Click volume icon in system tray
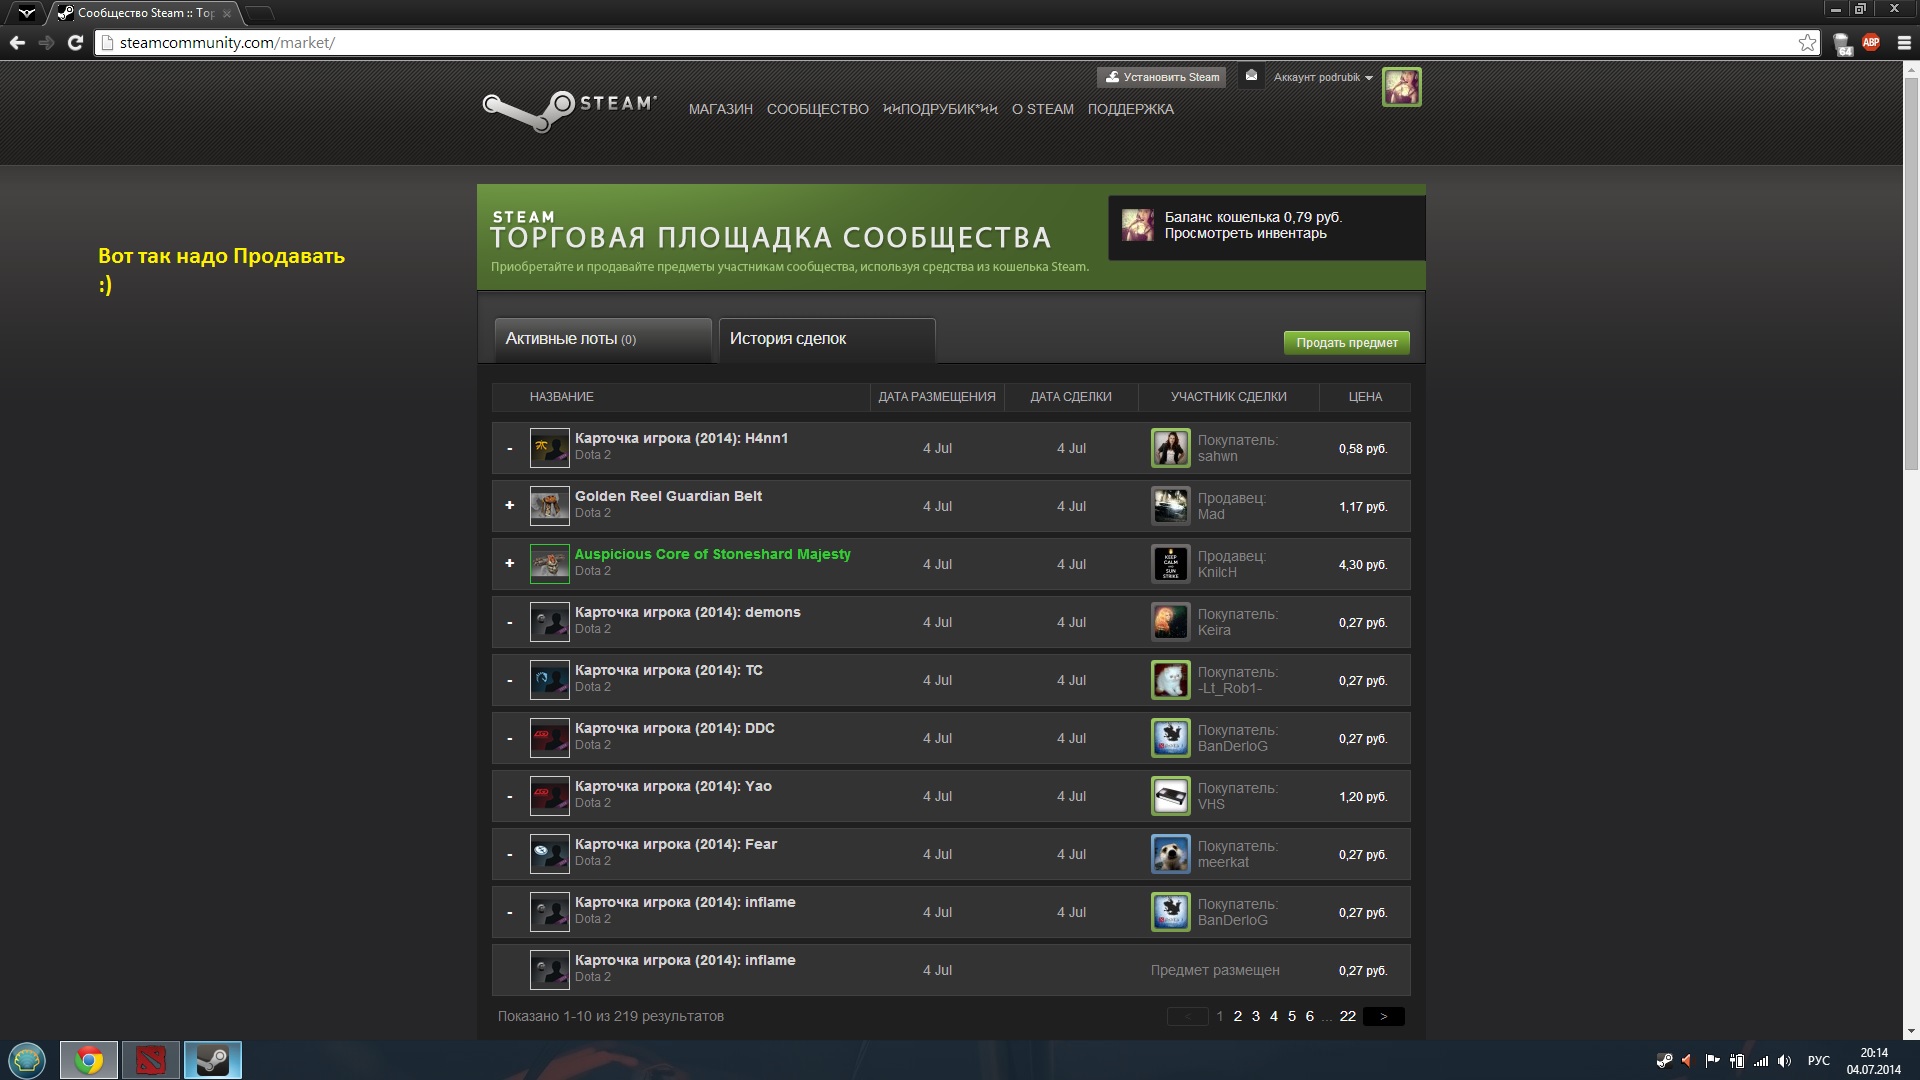This screenshot has height=1080, width=1920. (1784, 1061)
